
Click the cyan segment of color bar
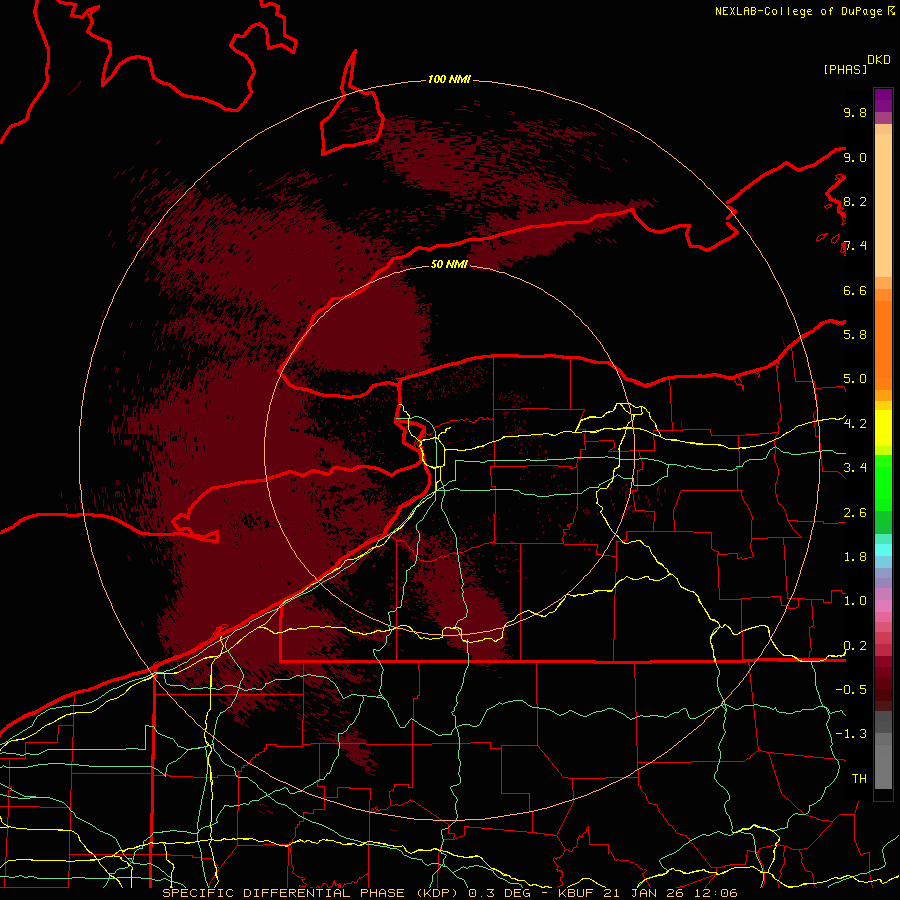pyautogui.click(x=883, y=550)
